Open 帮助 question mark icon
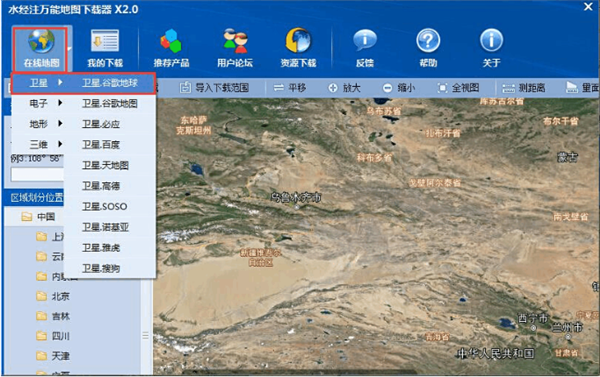The height and width of the screenshot is (377, 600). click(428, 40)
